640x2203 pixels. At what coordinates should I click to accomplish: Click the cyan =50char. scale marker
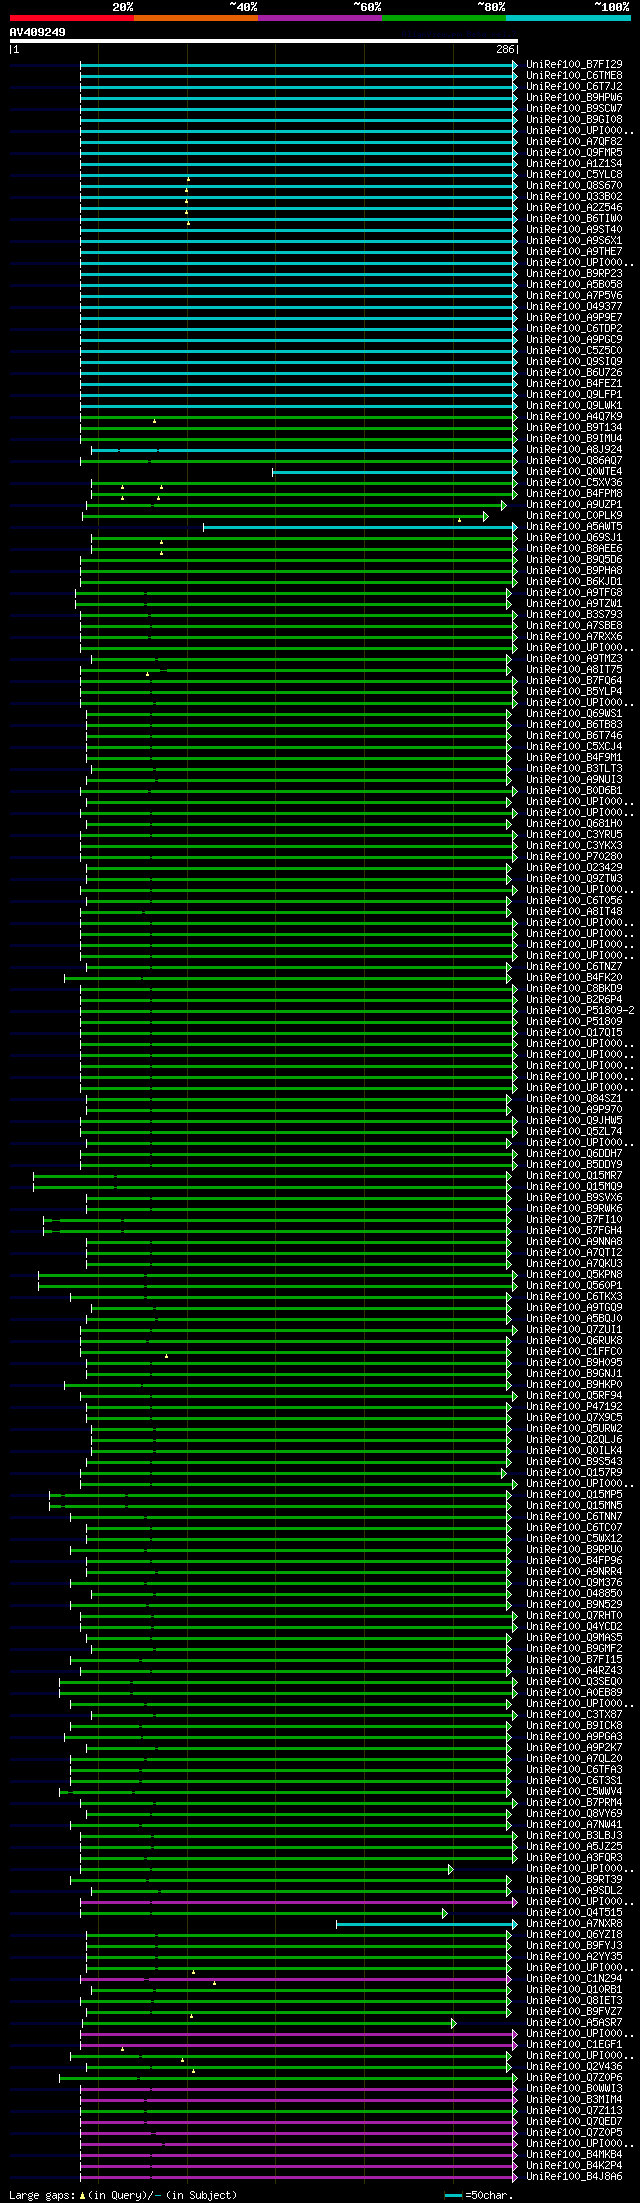[x=455, y=2196]
